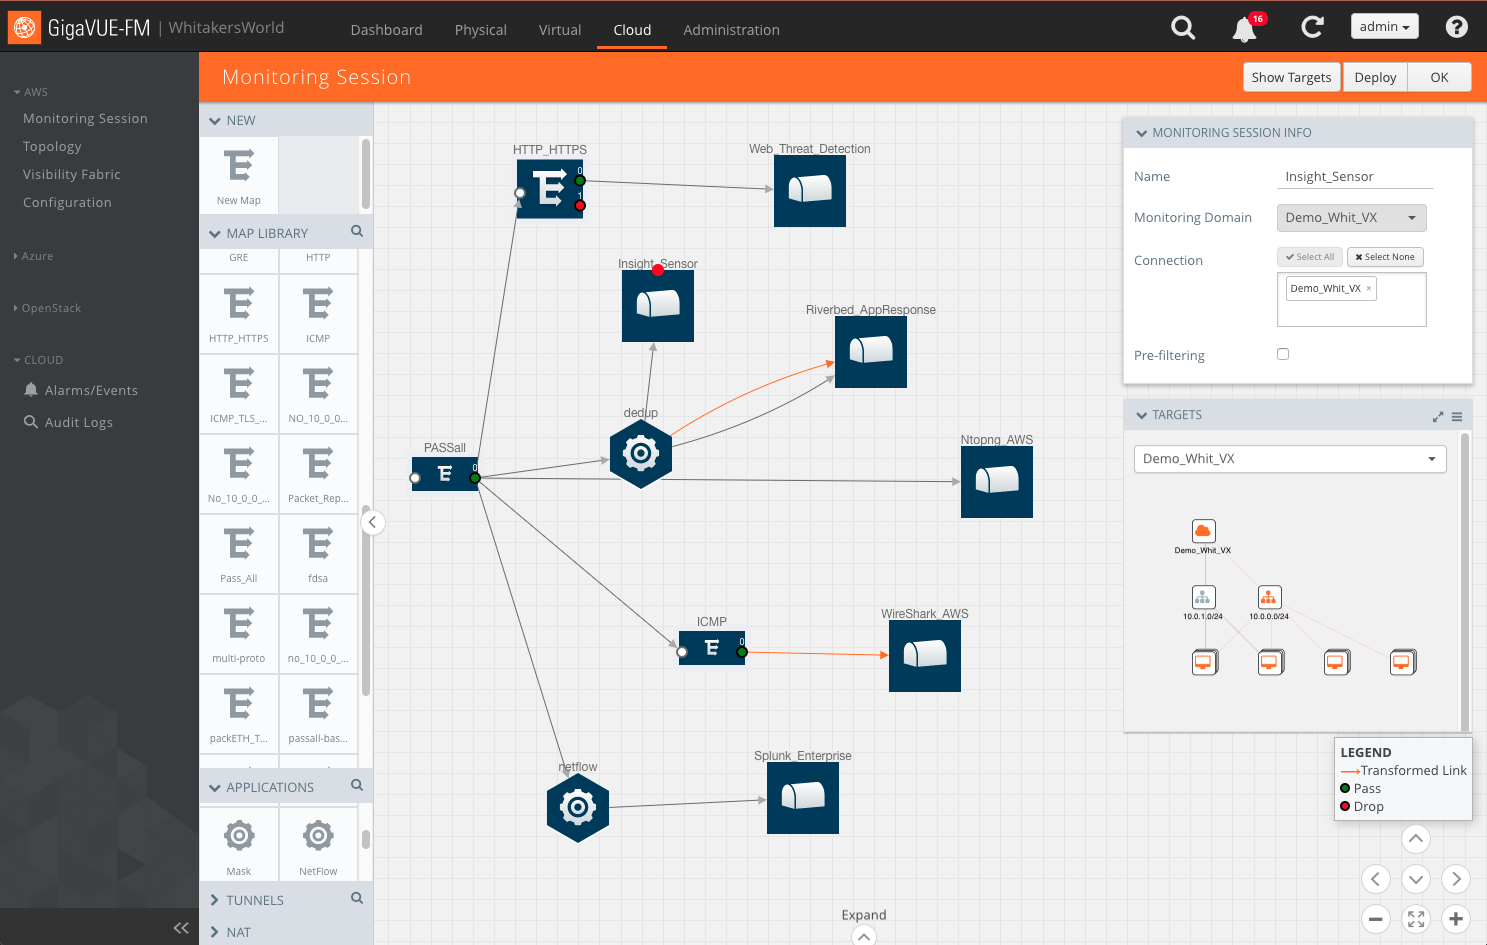The width and height of the screenshot is (1487, 945).
Task: Click Select All connections
Action: point(1309,256)
